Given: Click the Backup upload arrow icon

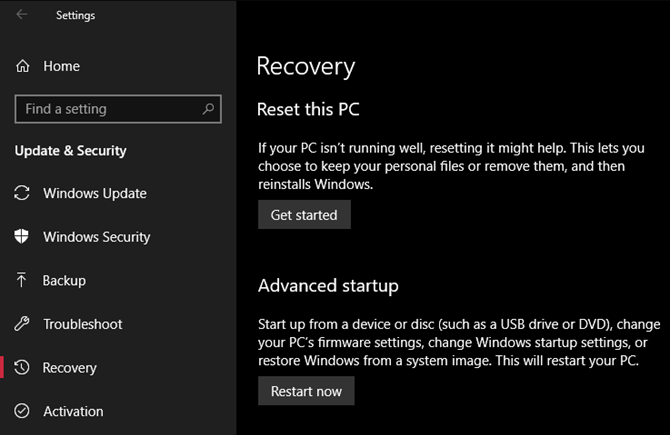Looking at the screenshot, I should 22,281.
